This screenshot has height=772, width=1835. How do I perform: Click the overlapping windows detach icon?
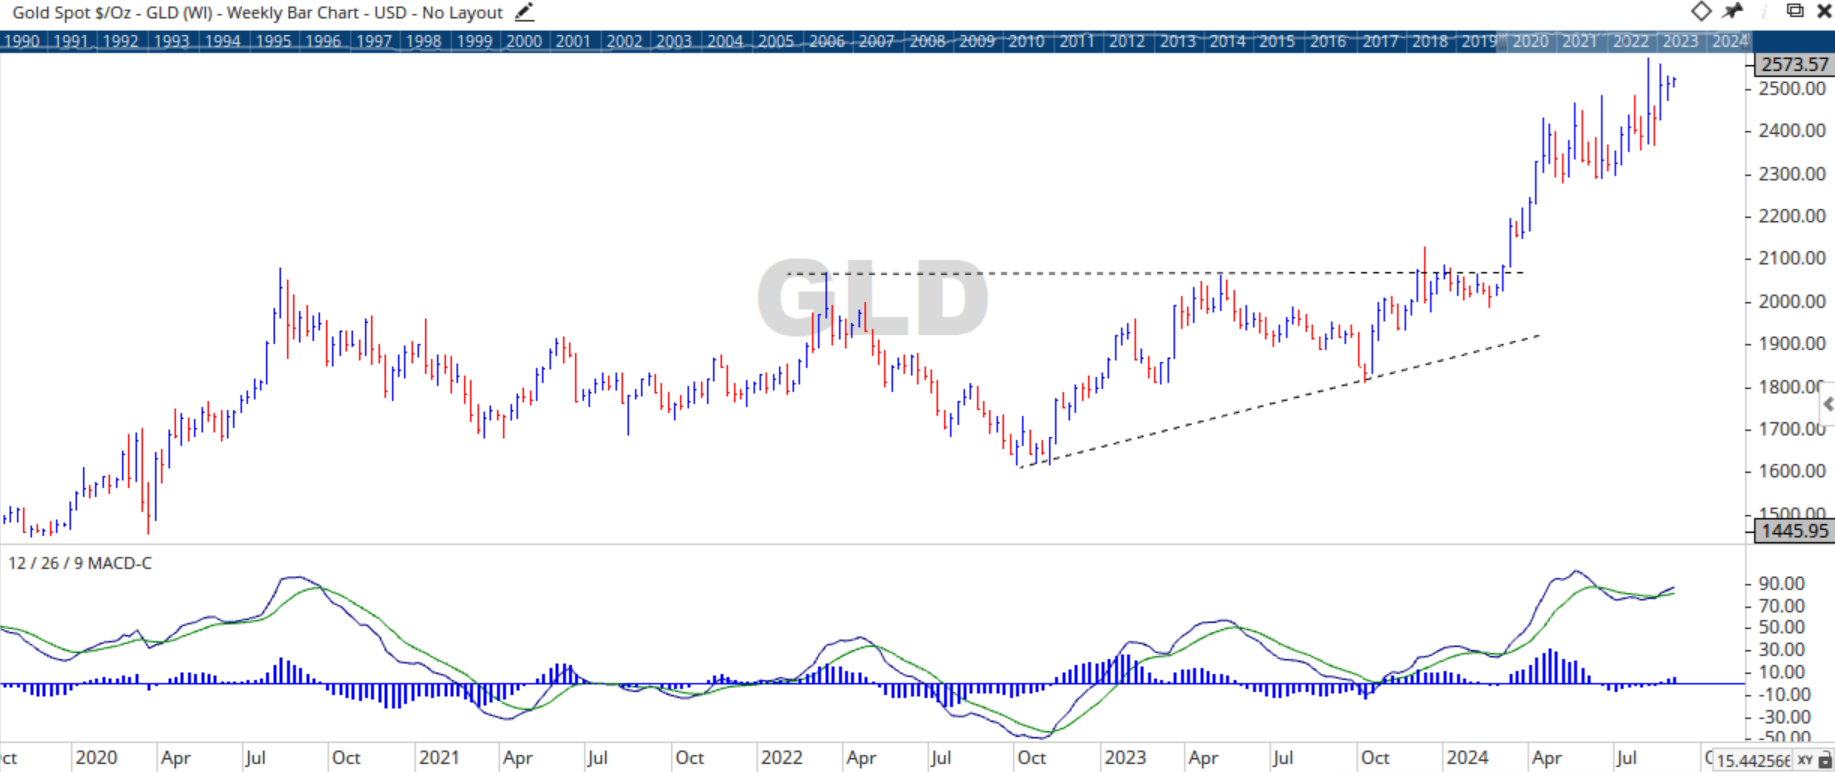[x=1794, y=11]
